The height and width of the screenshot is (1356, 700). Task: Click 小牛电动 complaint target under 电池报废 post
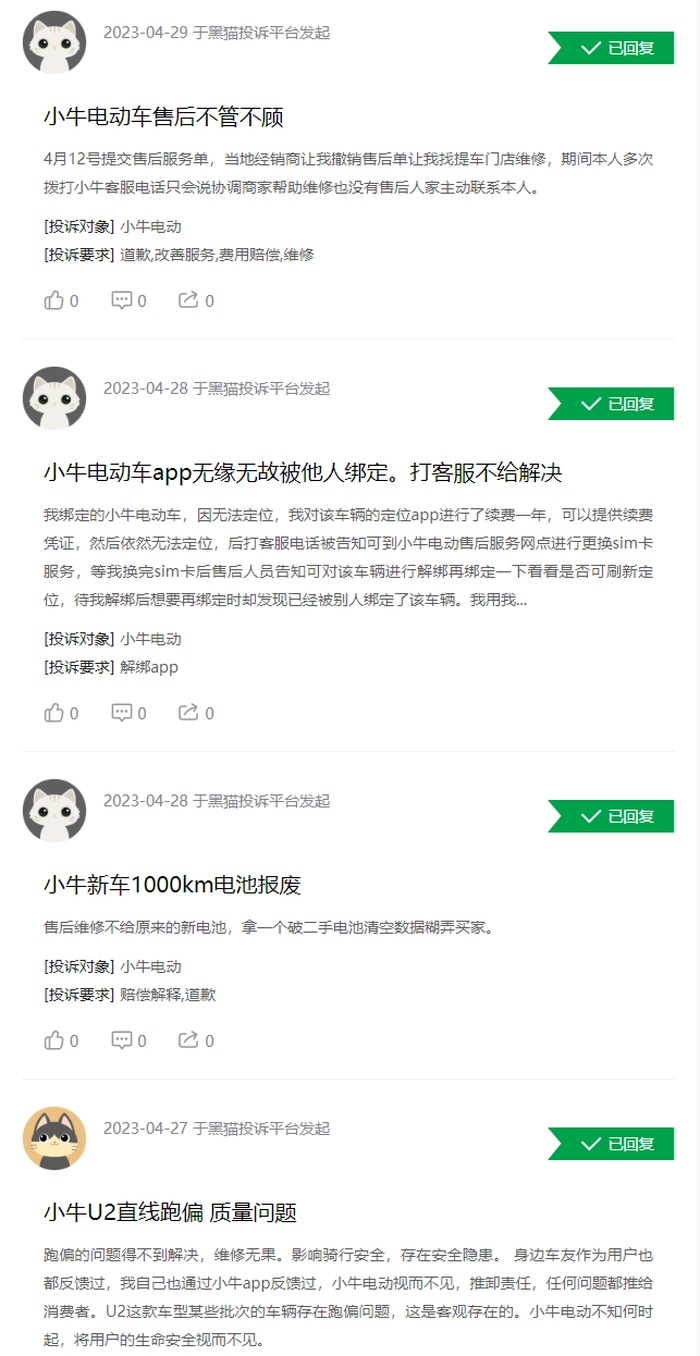tap(151, 967)
